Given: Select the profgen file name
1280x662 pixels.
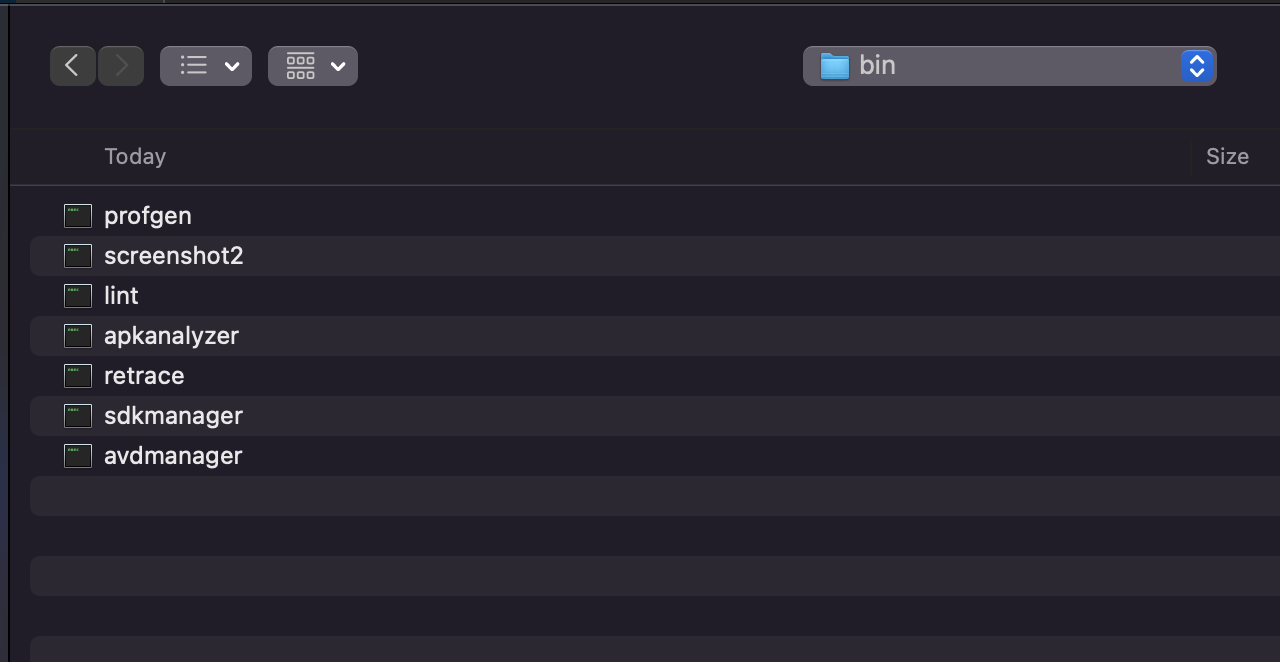Looking at the screenshot, I should click(x=148, y=216).
